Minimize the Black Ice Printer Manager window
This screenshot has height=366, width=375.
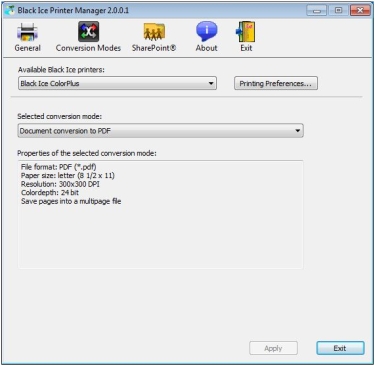coord(316,11)
